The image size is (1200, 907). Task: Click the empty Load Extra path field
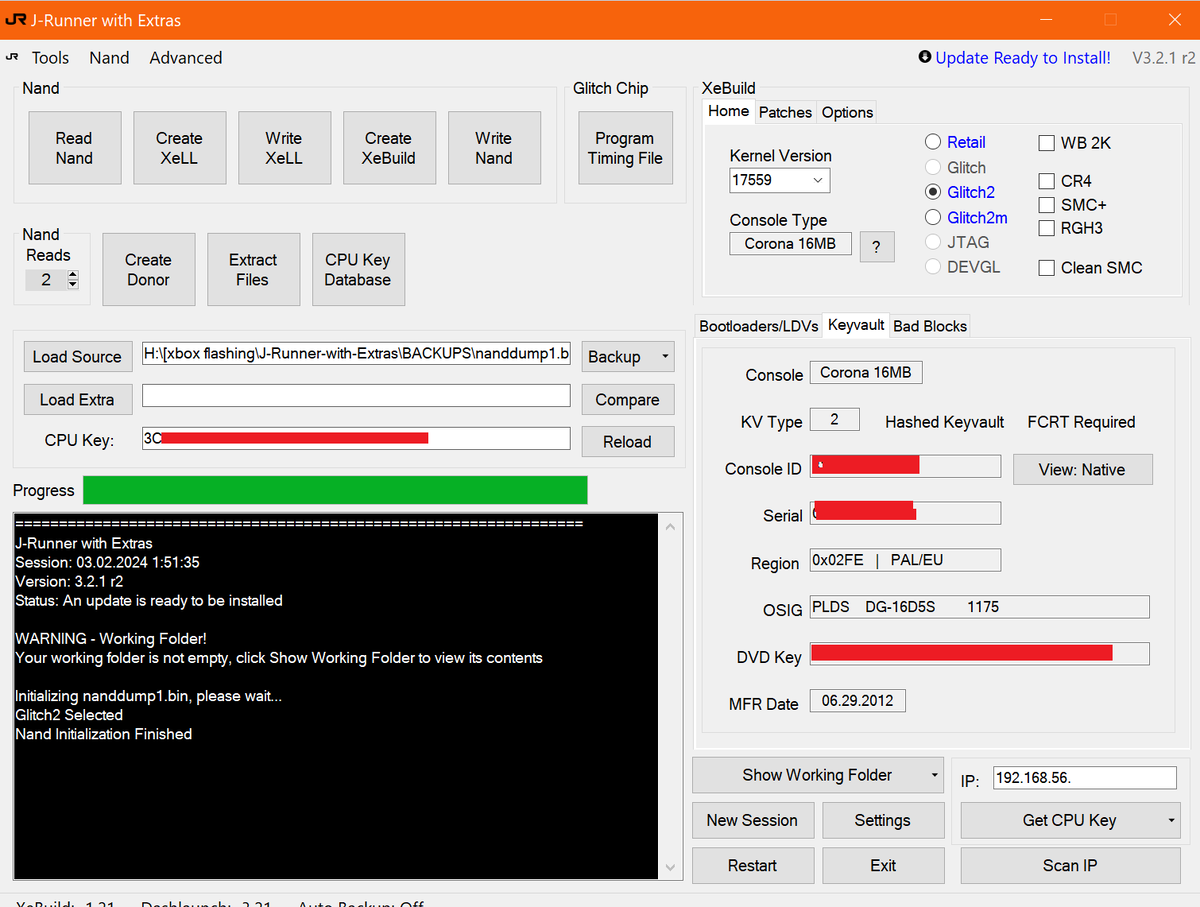pyautogui.click(x=356, y=395)
